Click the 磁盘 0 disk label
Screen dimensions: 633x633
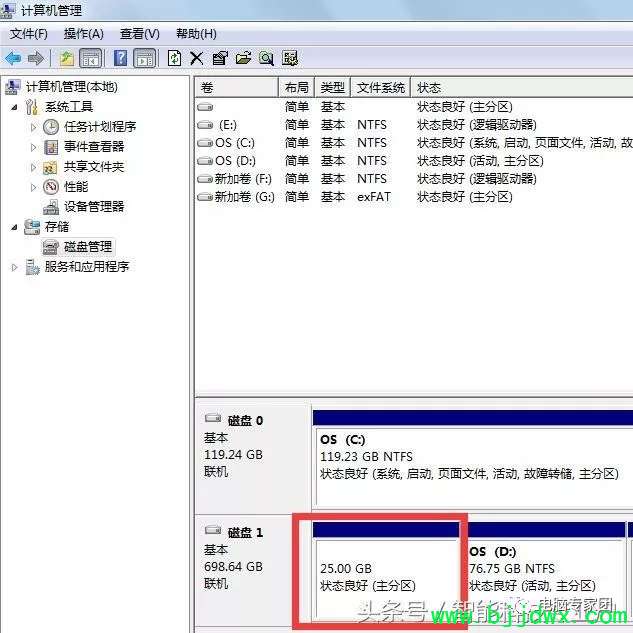245,421
